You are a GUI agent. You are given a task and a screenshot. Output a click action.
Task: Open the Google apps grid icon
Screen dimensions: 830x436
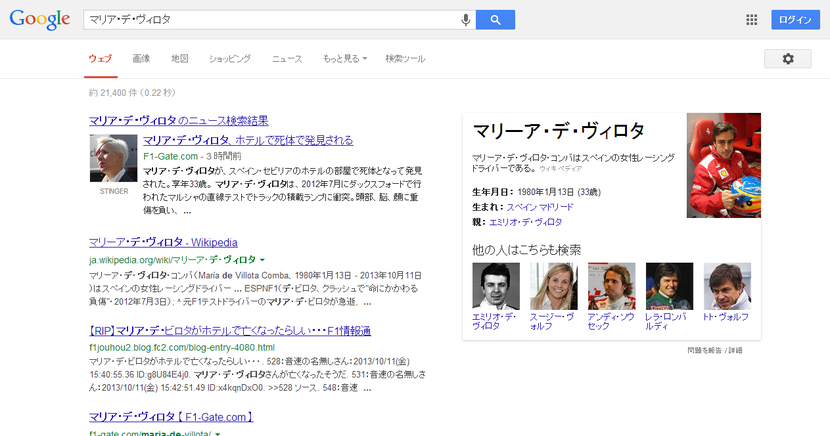(x=752, y=20)
